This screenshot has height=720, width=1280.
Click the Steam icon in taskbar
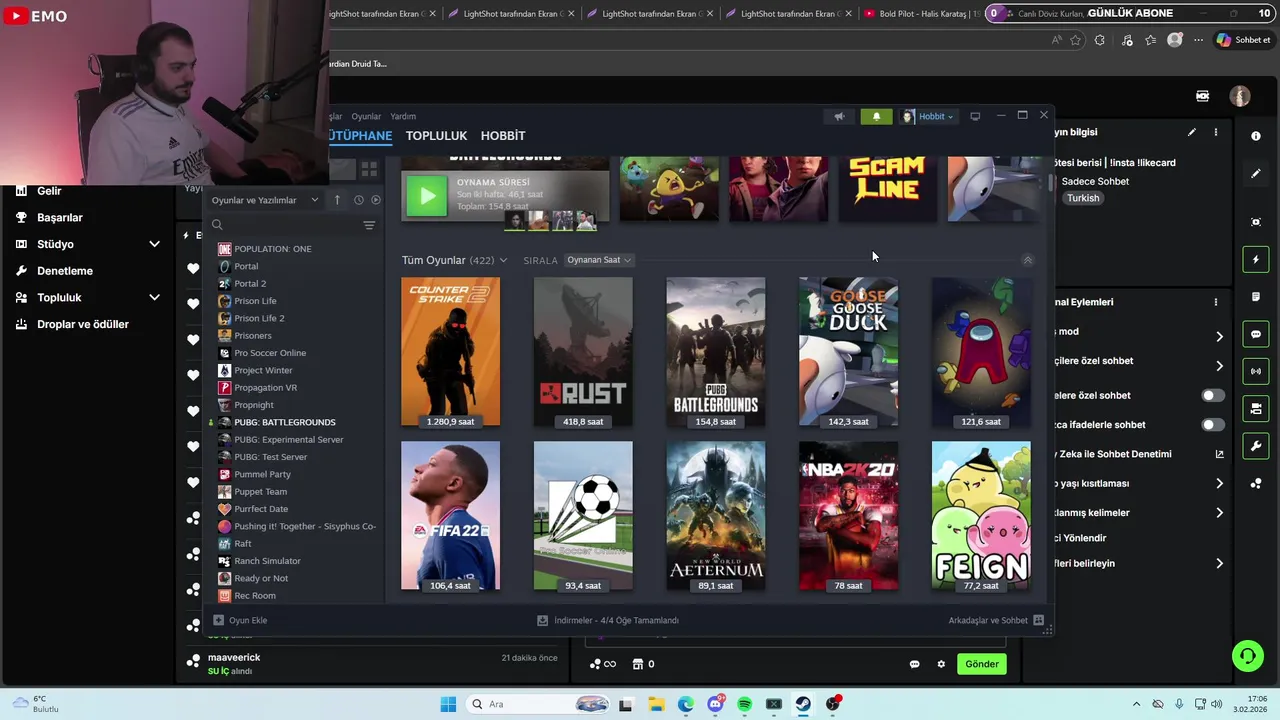803,704
